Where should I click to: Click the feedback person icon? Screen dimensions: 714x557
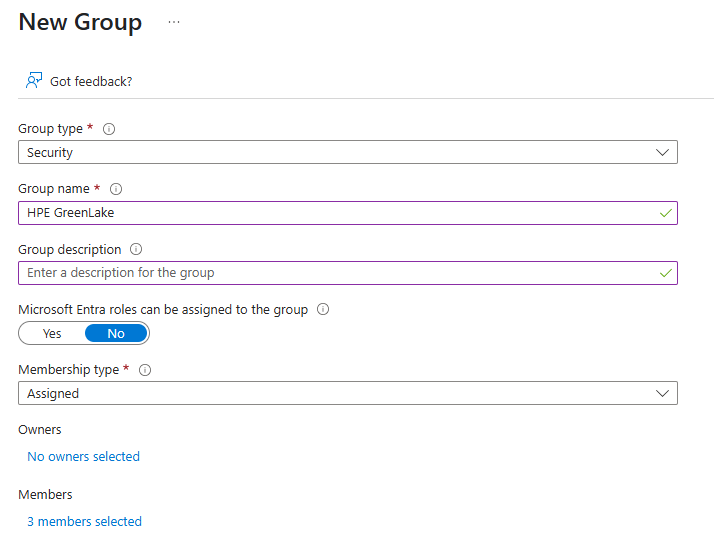34,81
